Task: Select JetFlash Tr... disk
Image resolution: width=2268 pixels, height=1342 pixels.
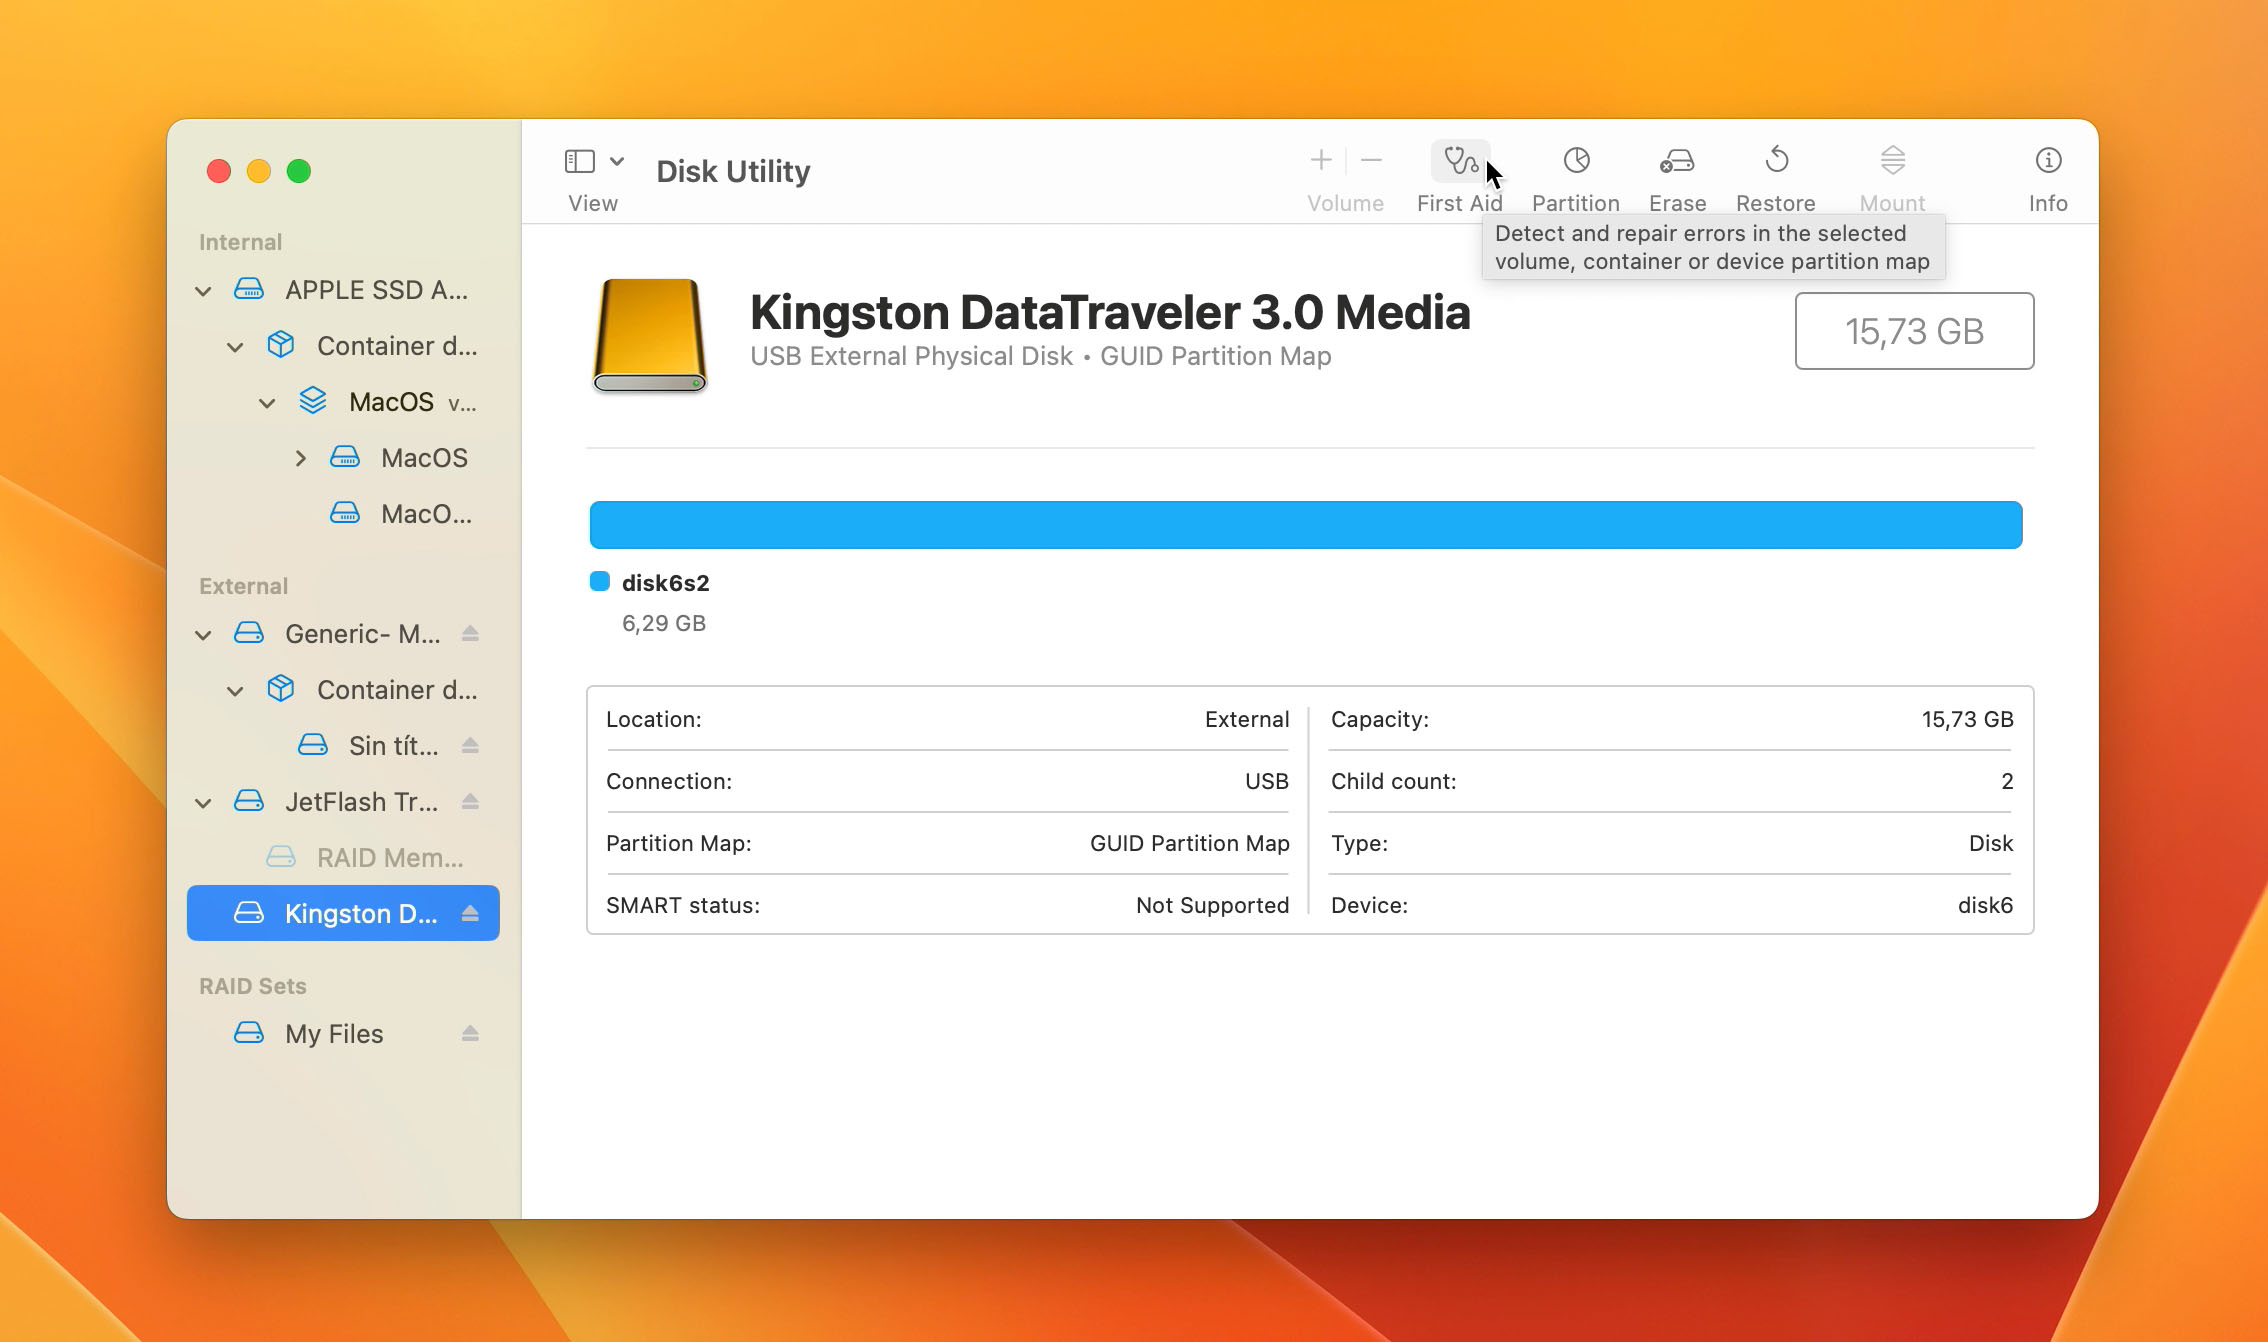Action: coord(343,802)
